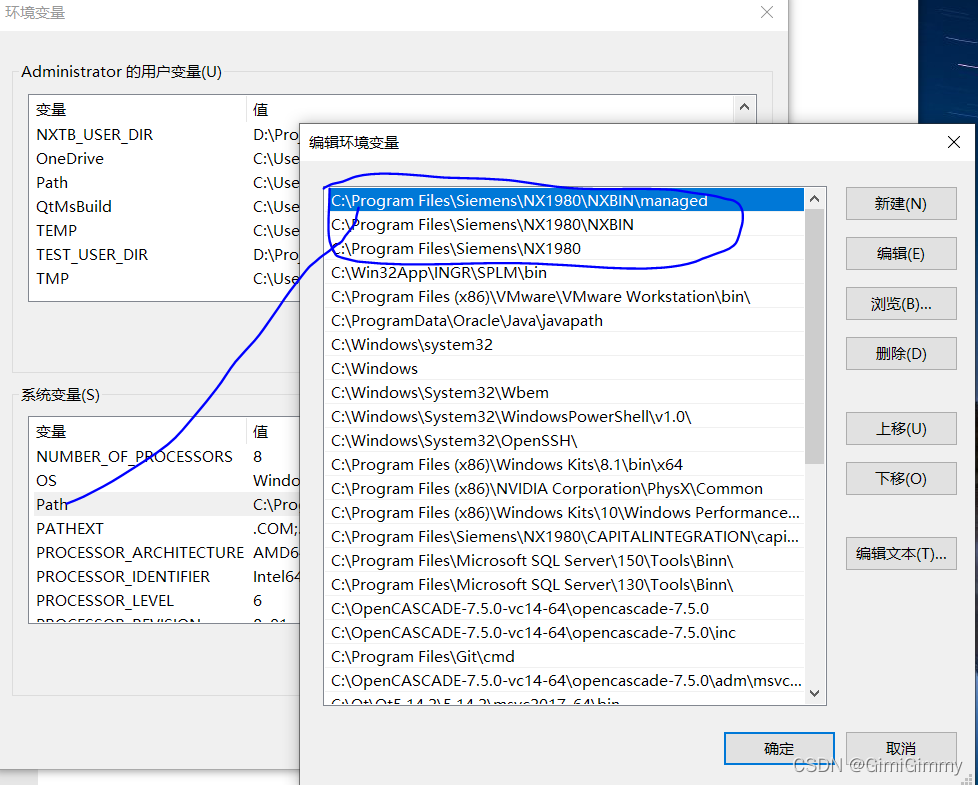Click user variables scrollbar up arrow

coord(744,107)
